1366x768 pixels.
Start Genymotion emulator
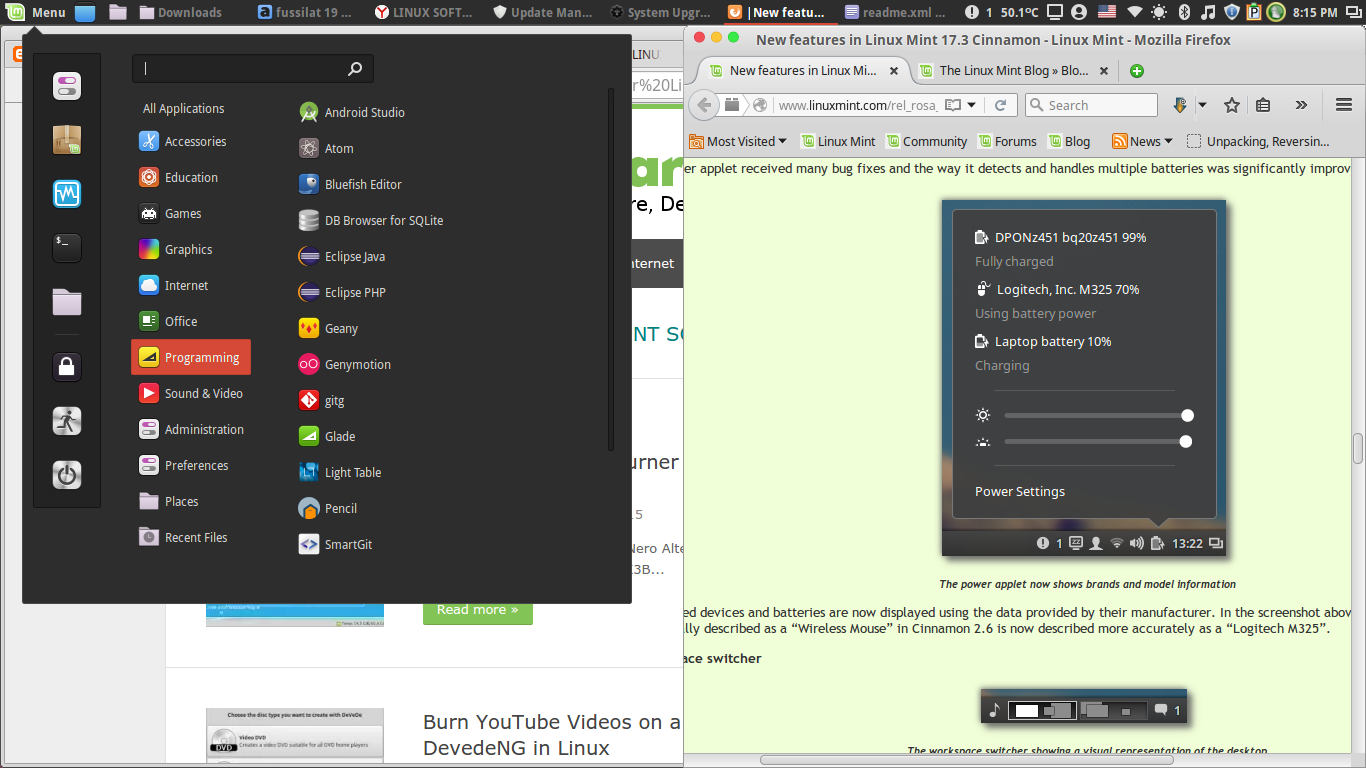click(345, 365)
